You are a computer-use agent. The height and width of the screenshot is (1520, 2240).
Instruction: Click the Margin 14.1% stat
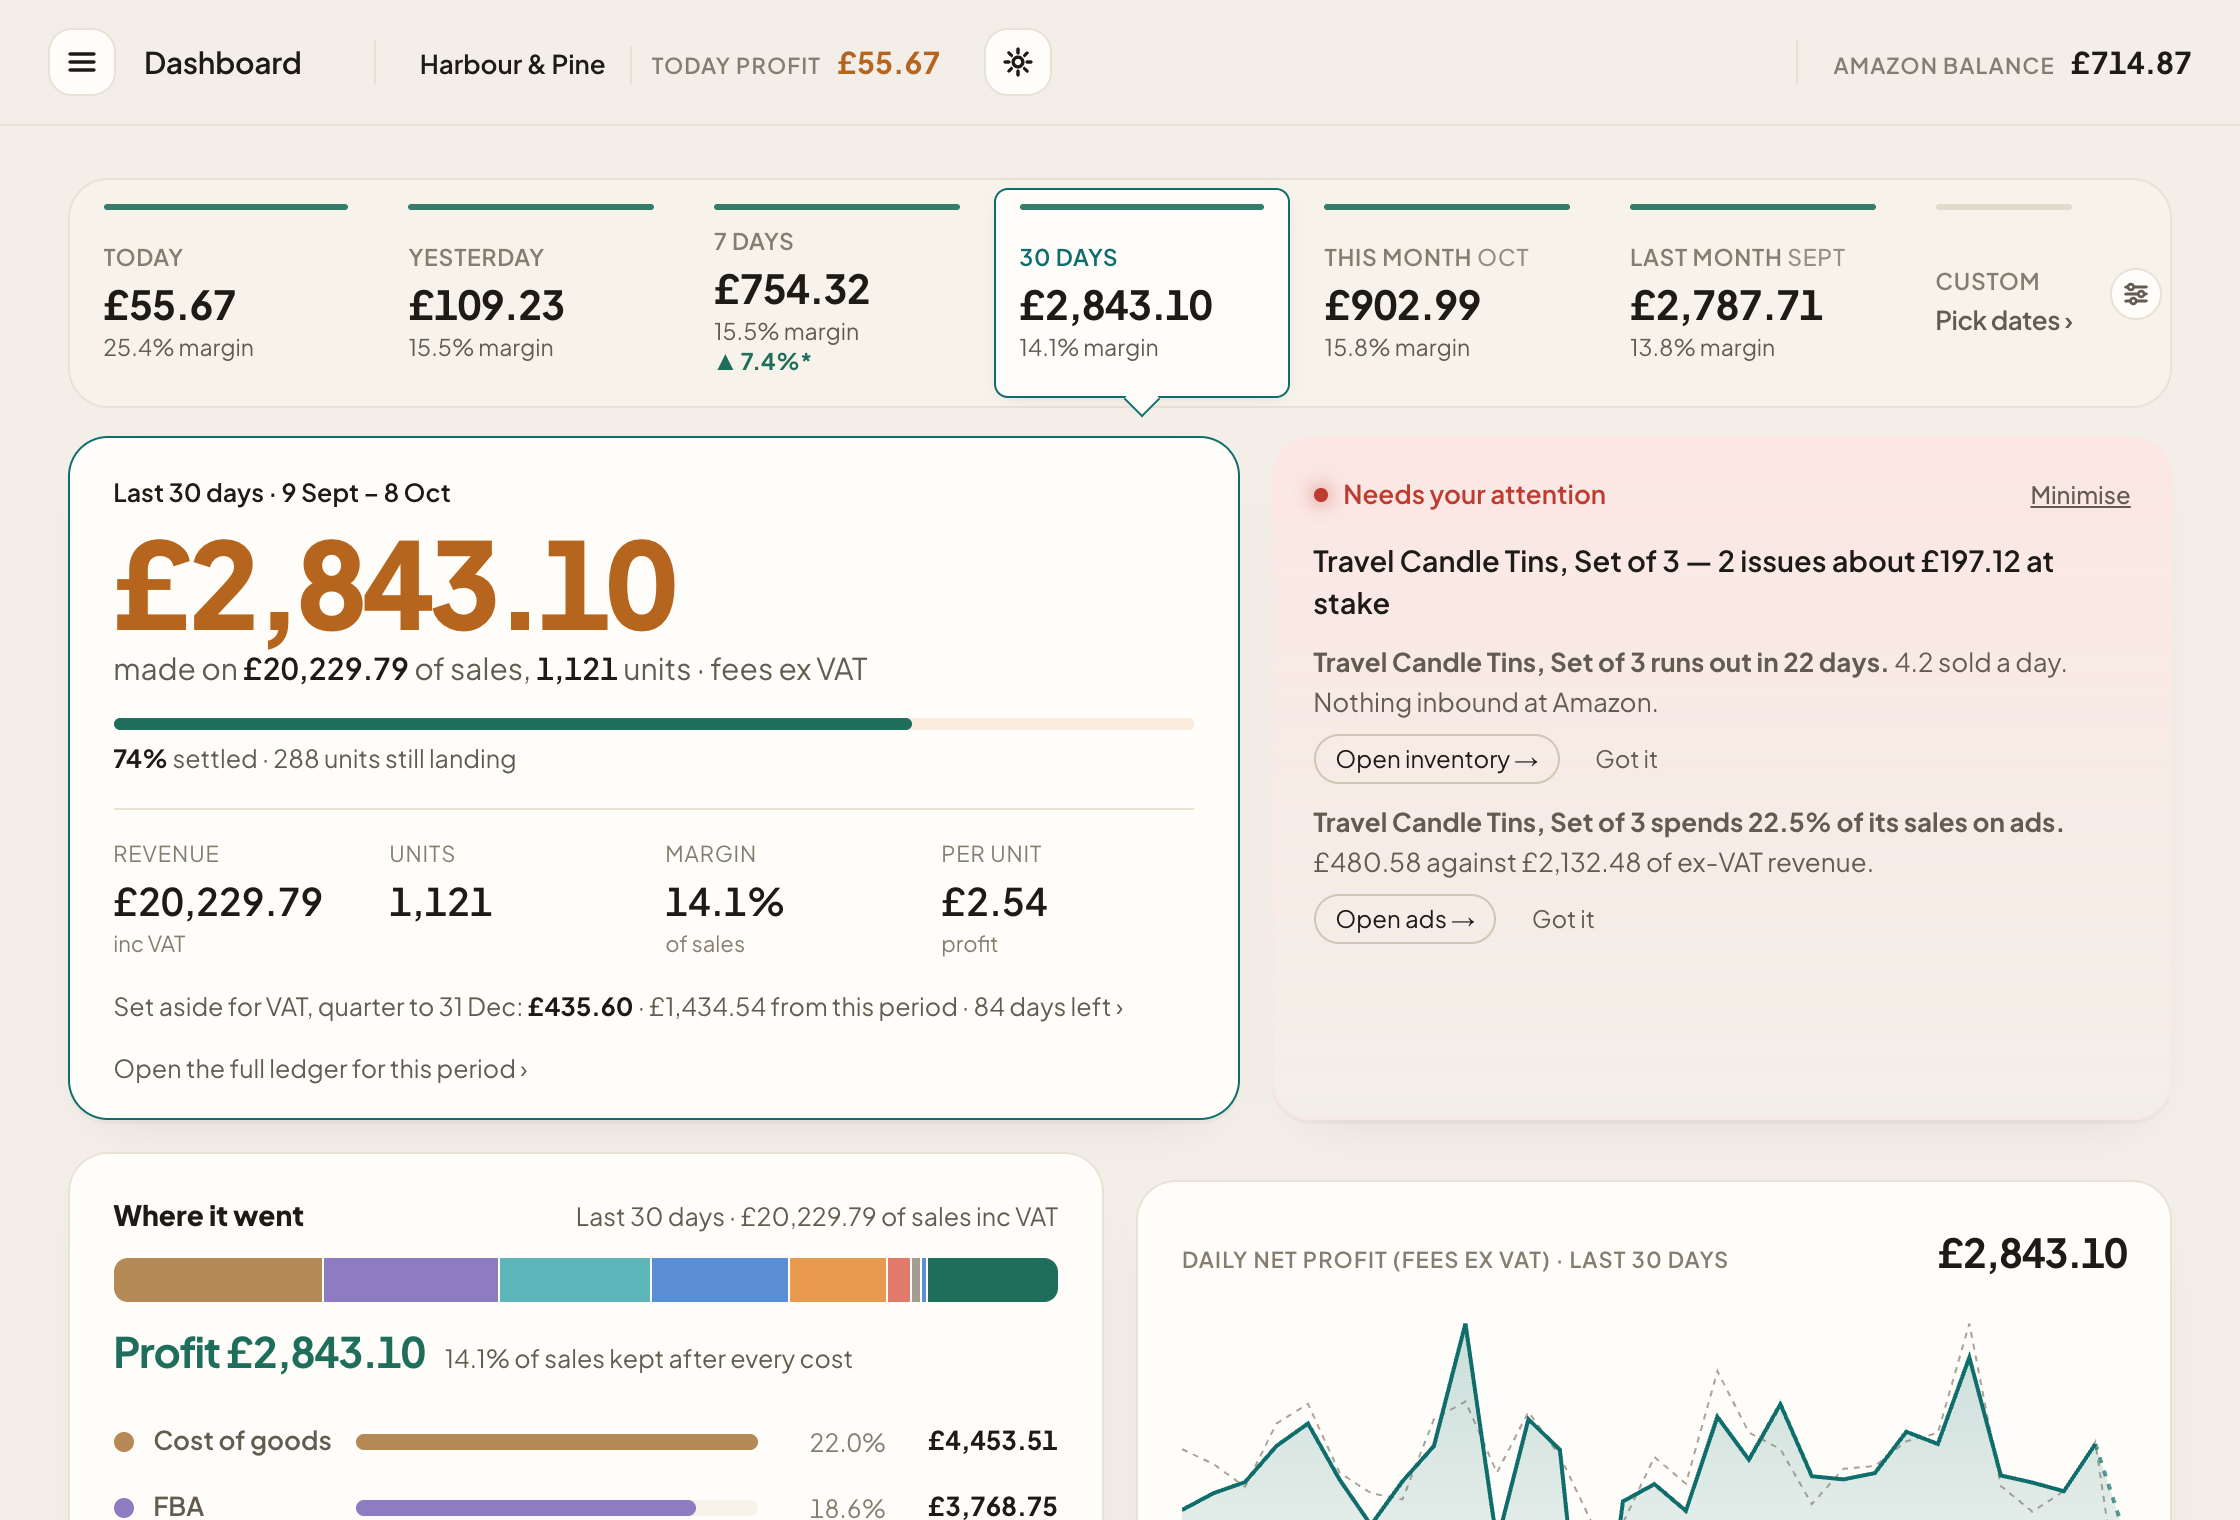(x=724, y=899)
